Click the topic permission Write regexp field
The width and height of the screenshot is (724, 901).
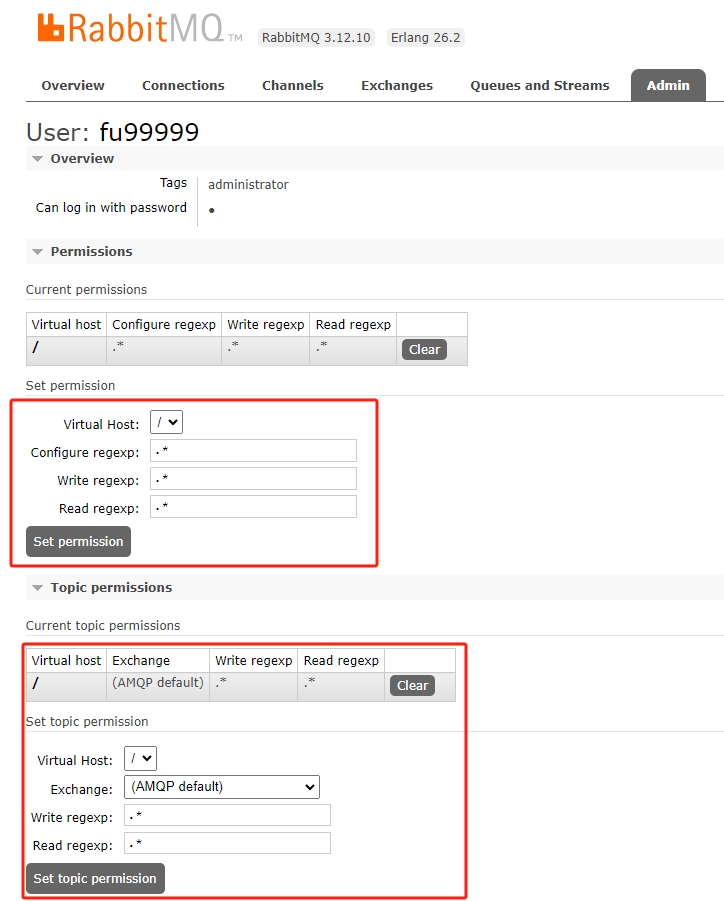227,815
